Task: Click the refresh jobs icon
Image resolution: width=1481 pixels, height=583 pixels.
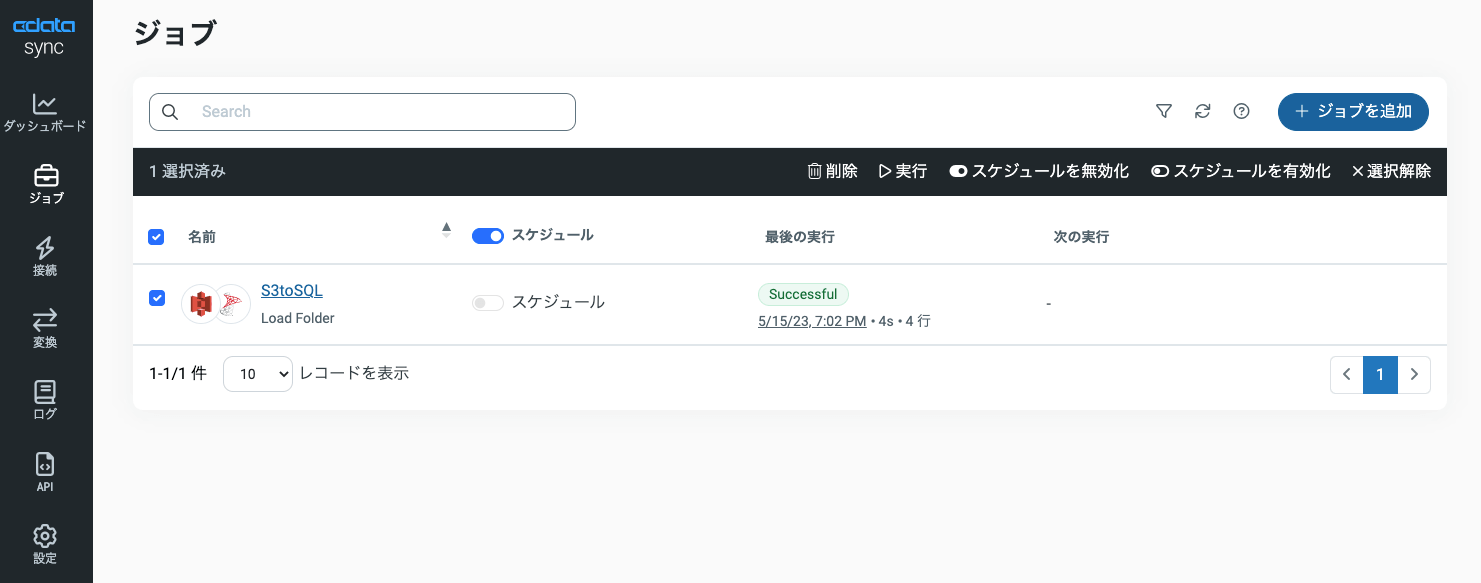Action: 1202,112
